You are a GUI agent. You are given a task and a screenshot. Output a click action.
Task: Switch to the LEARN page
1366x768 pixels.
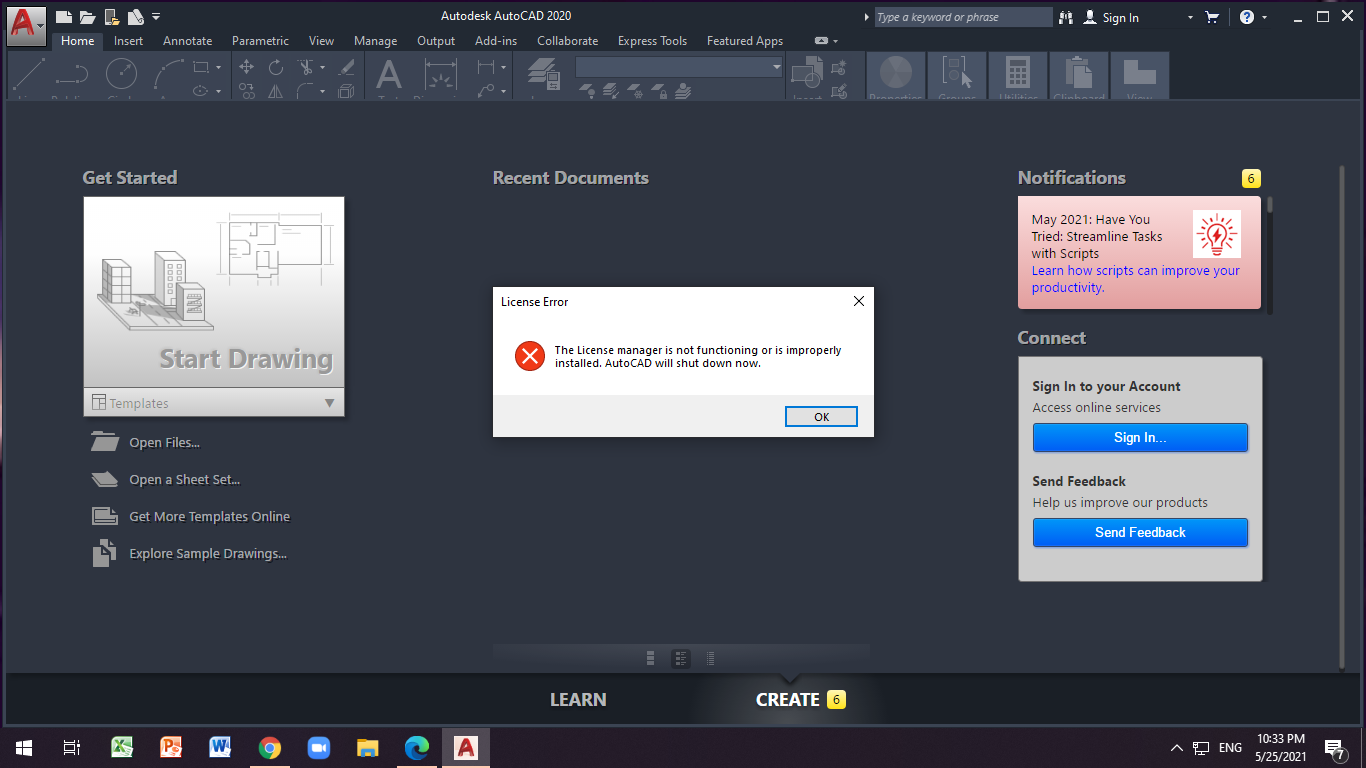click(x=578, y=700)
